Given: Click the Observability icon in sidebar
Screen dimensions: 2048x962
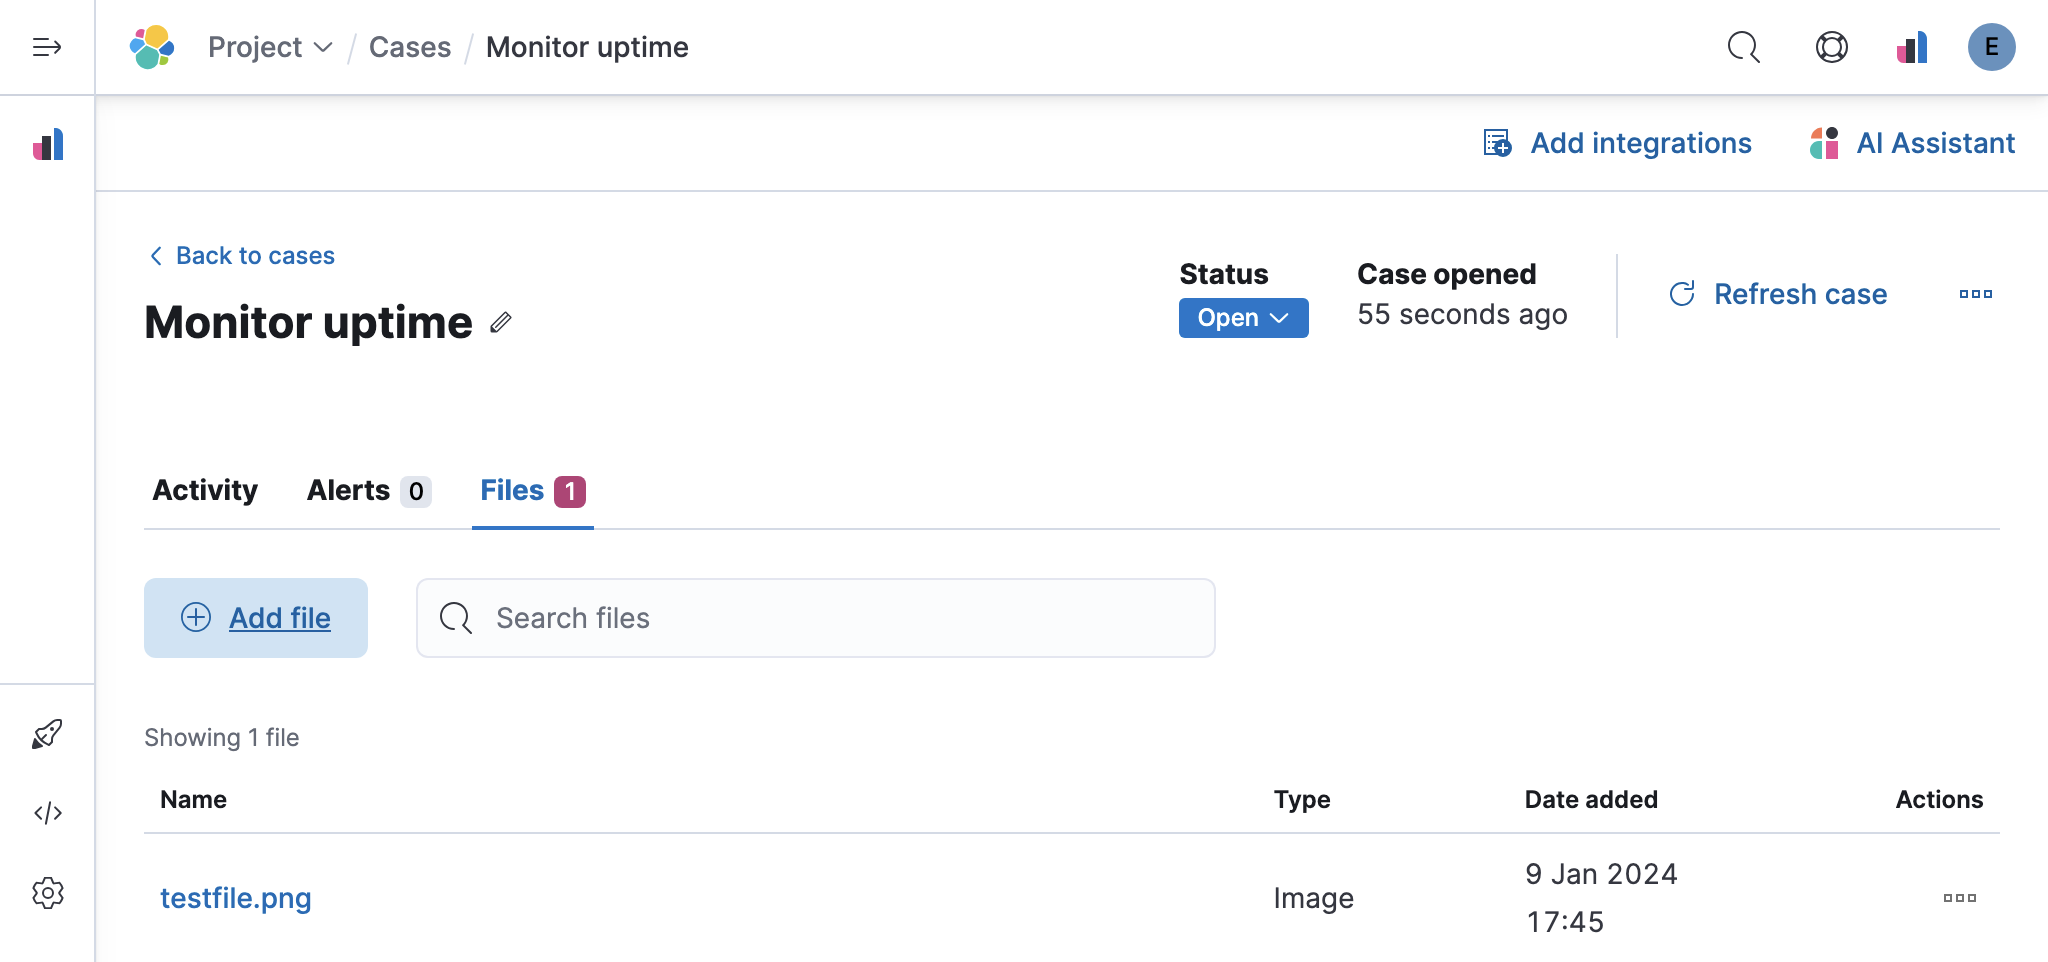Looking at the screenshot, I should click(x=48, y=145).
